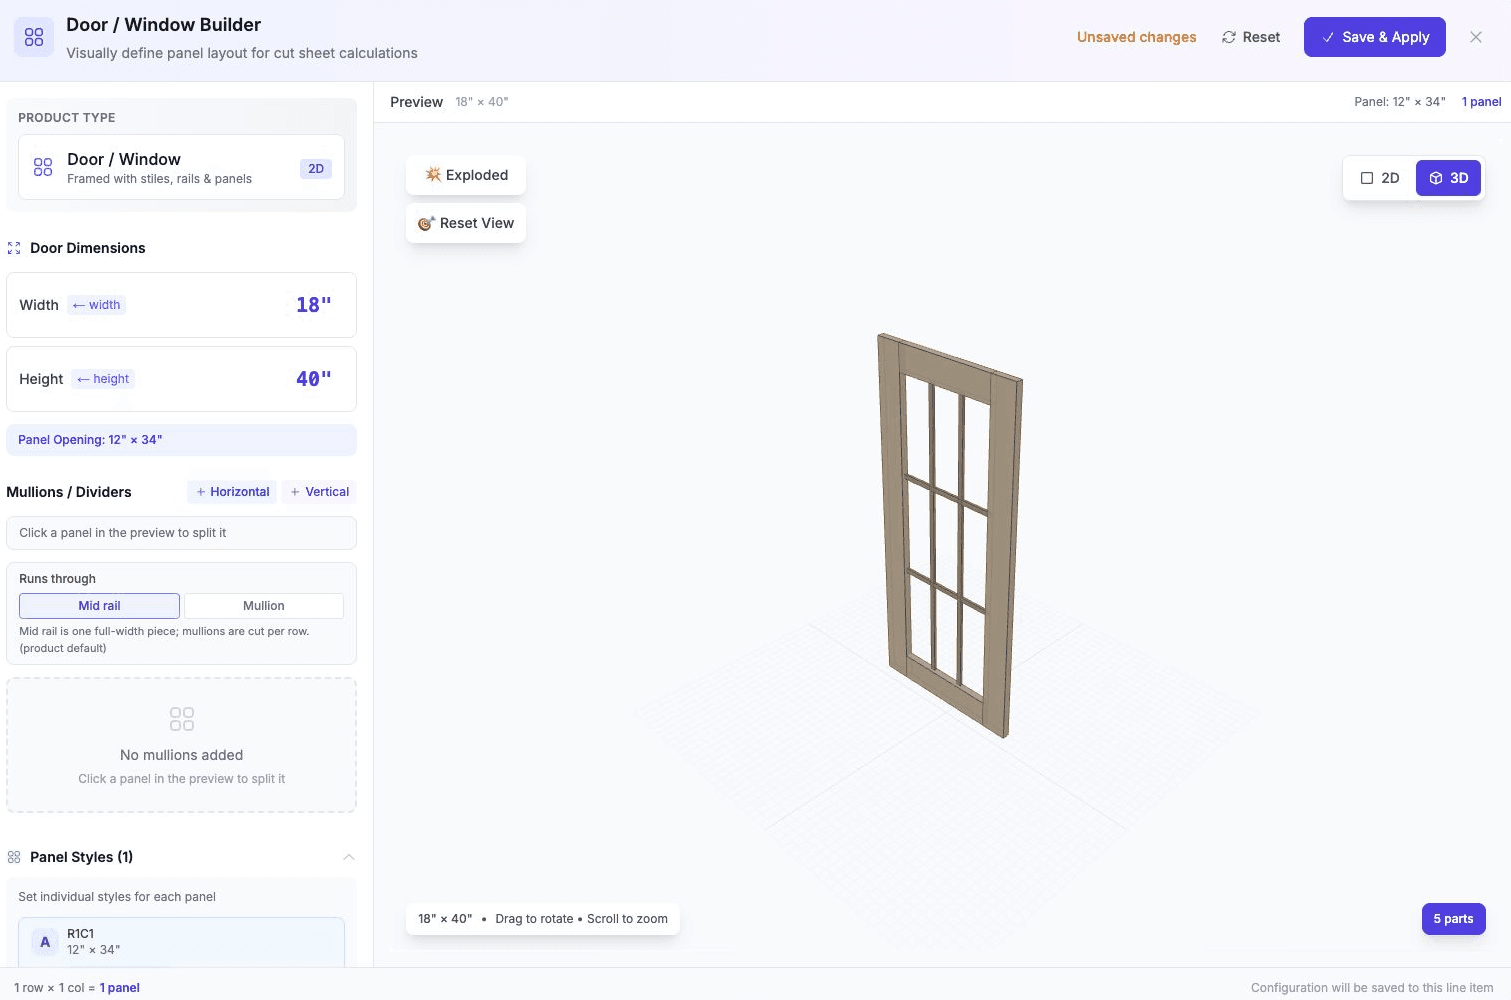Select Mid rail as runs-through option
Image resolution: width=1511 pixels, height=1000 pixels.
[x=100, y=606]
